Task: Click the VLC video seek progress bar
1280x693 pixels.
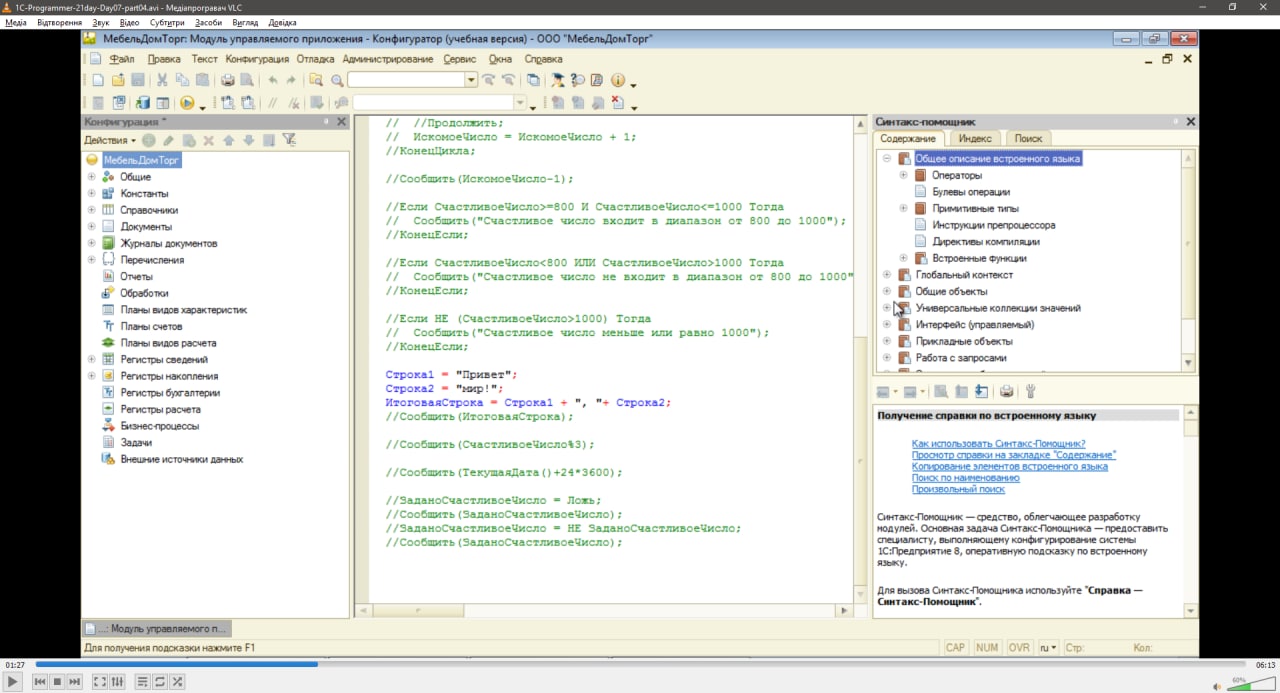Action: point(640,664)
